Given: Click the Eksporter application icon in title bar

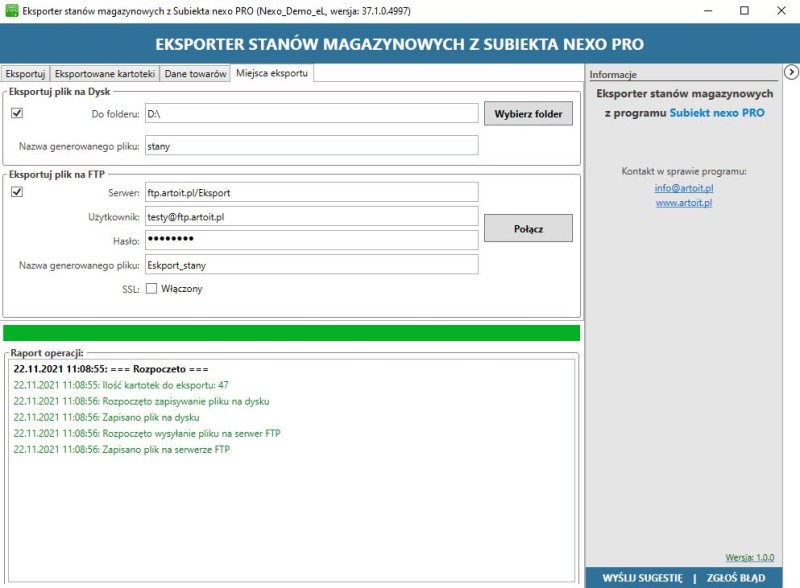Looking at the screenshot, I should 14,12.
